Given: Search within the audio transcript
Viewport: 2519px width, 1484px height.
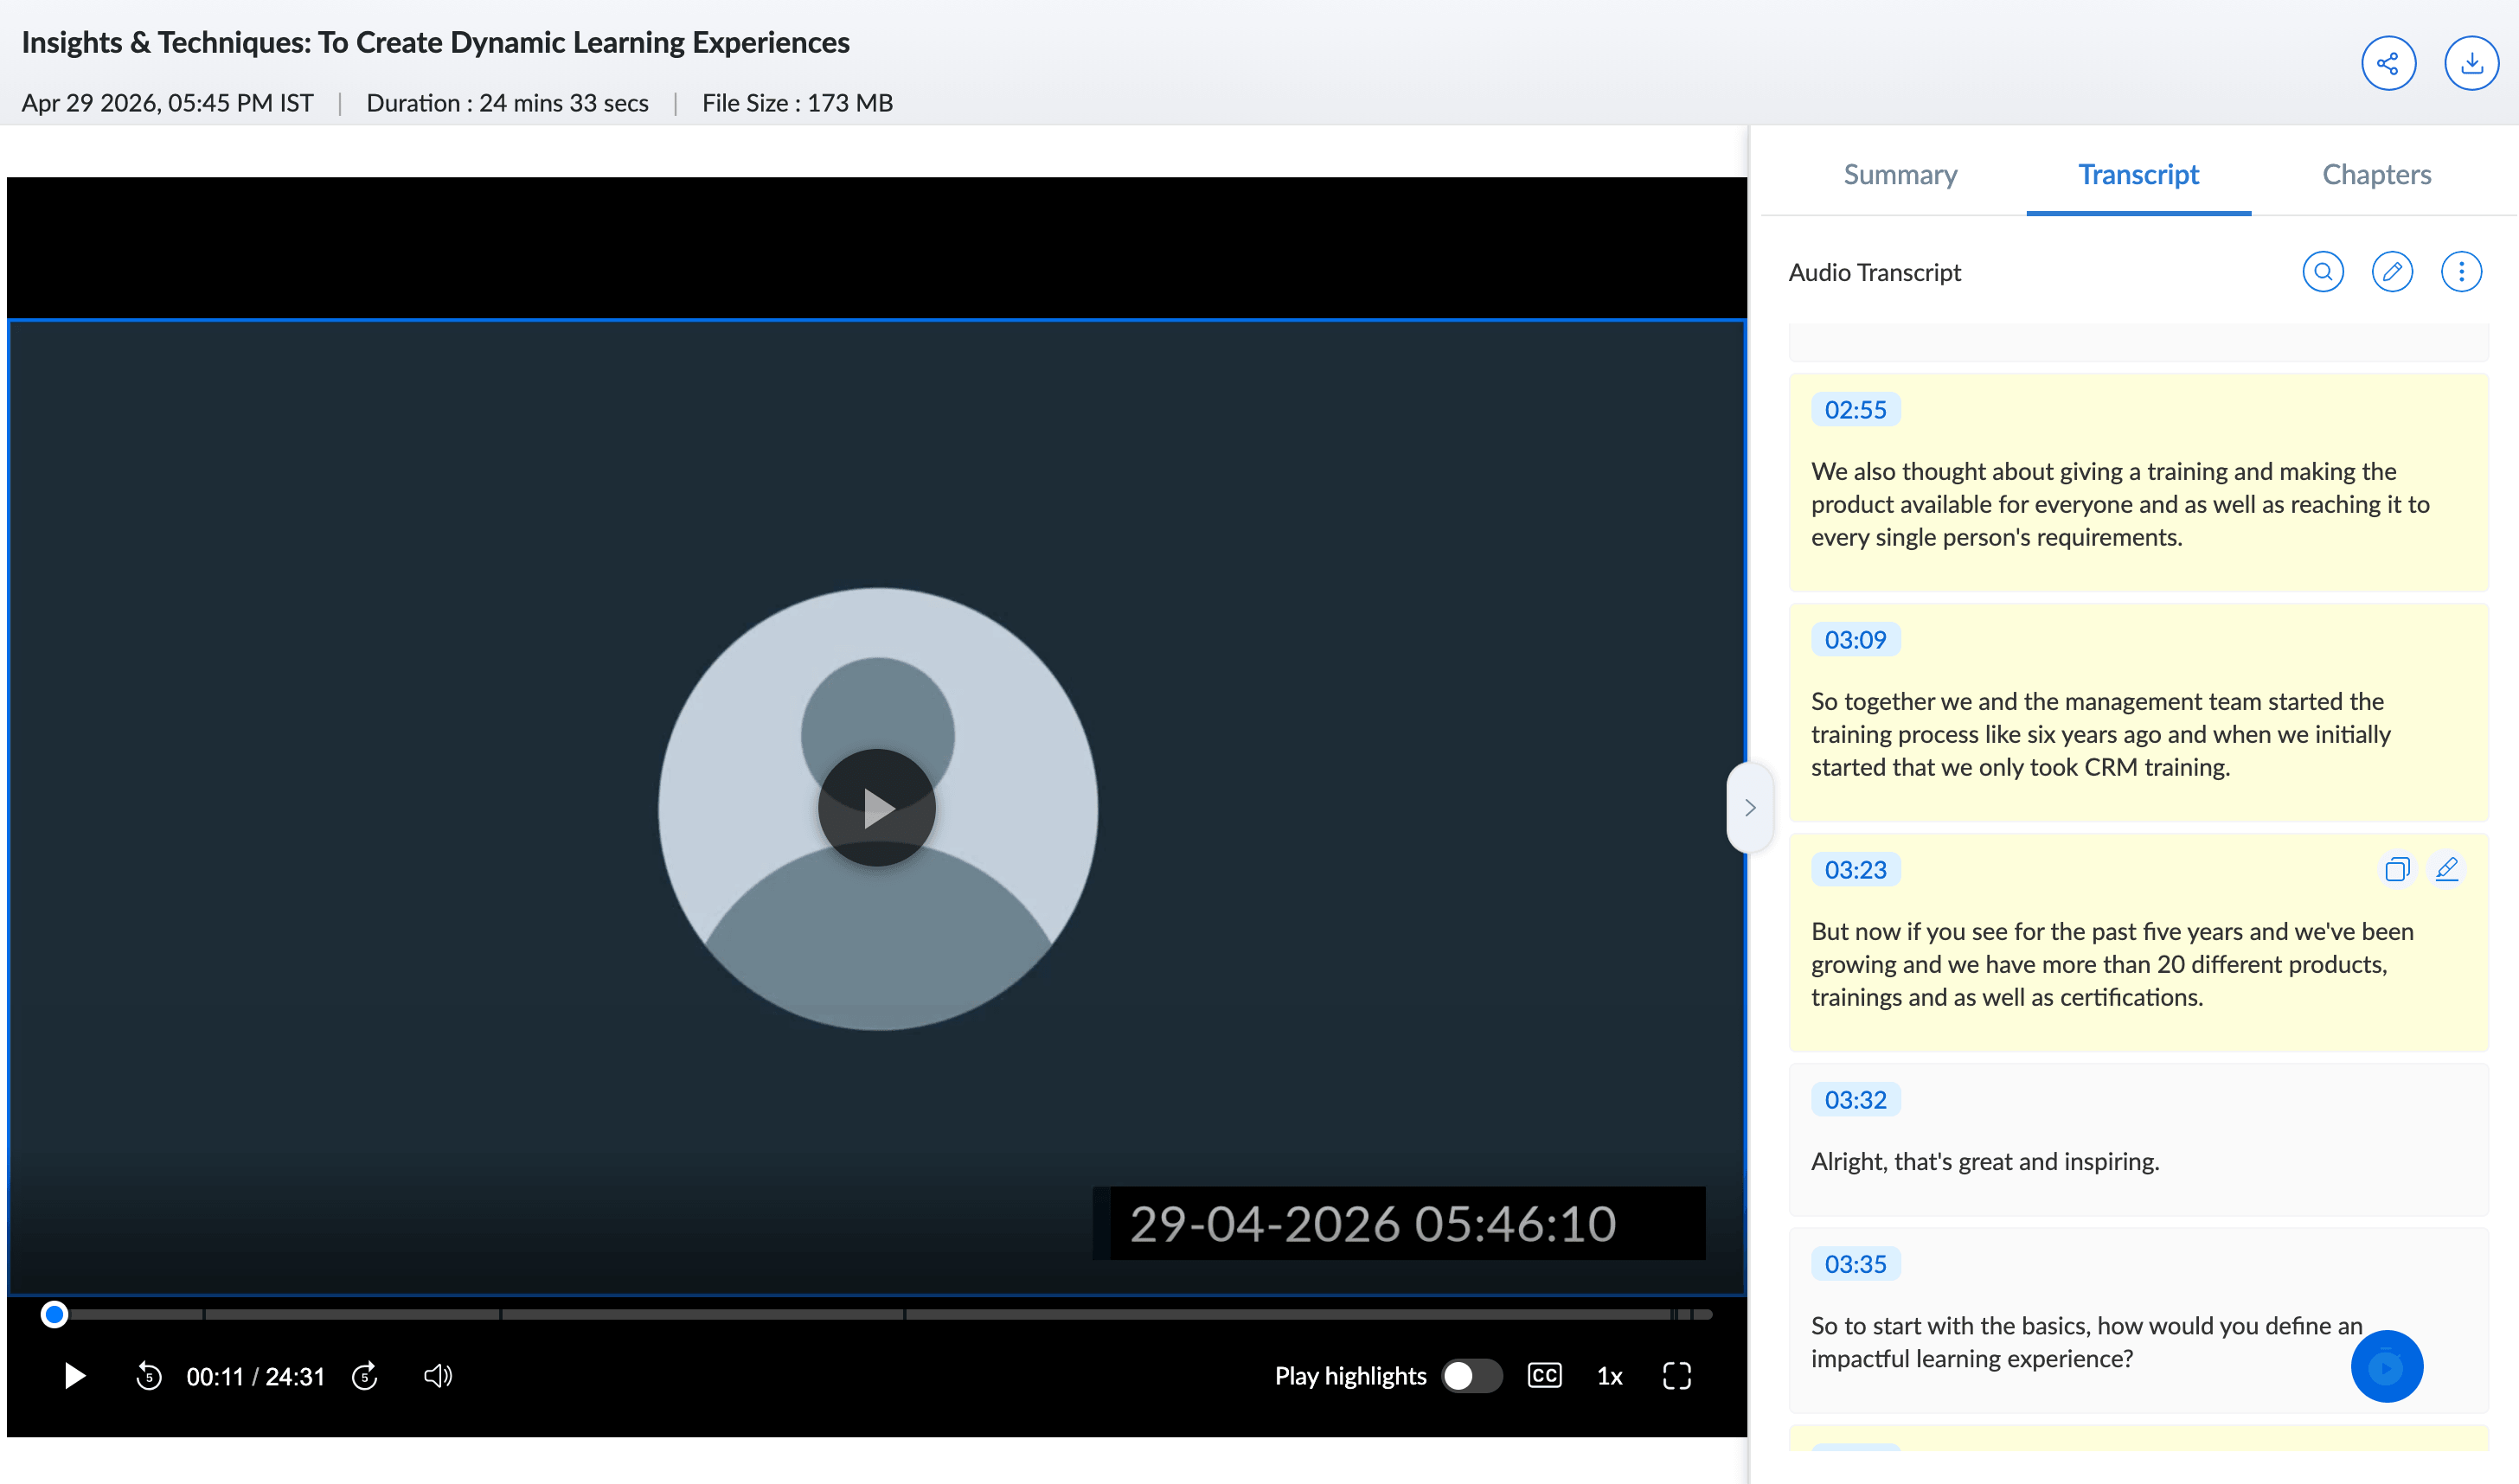Looking at the screenshot, I should click(2322, 271).
